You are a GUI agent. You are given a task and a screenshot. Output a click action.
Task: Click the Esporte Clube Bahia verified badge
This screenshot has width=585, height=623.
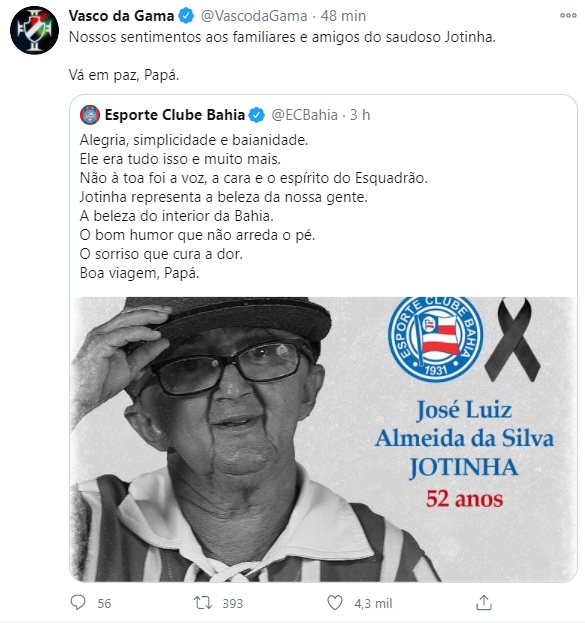pos(256,115)
